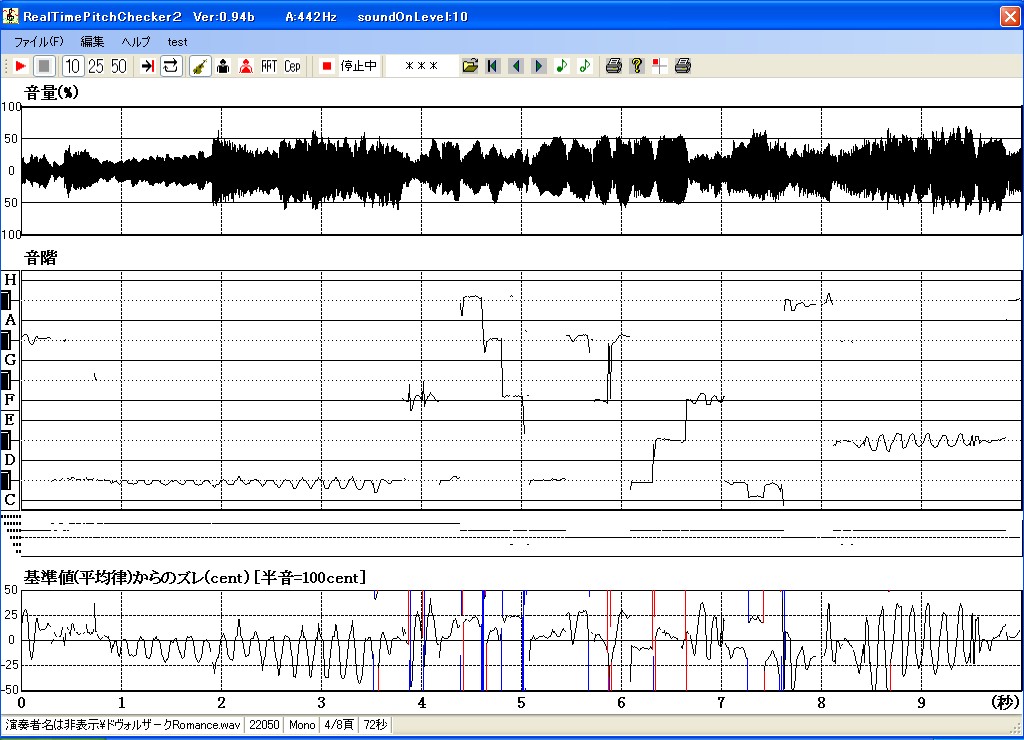
Task: Go to next page arrow
Action: pyautogui.click(x=539, y=66)
